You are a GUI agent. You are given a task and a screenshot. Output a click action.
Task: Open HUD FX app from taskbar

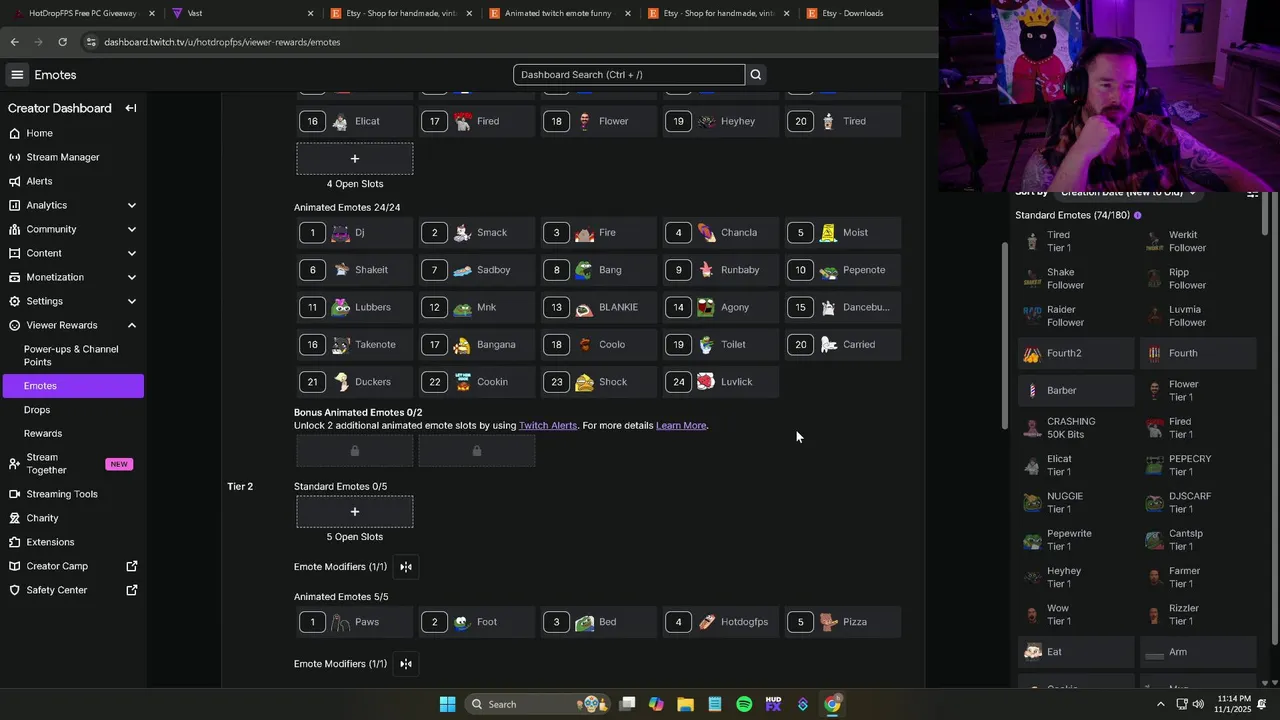pyautogui.click(x=773, y=704)
